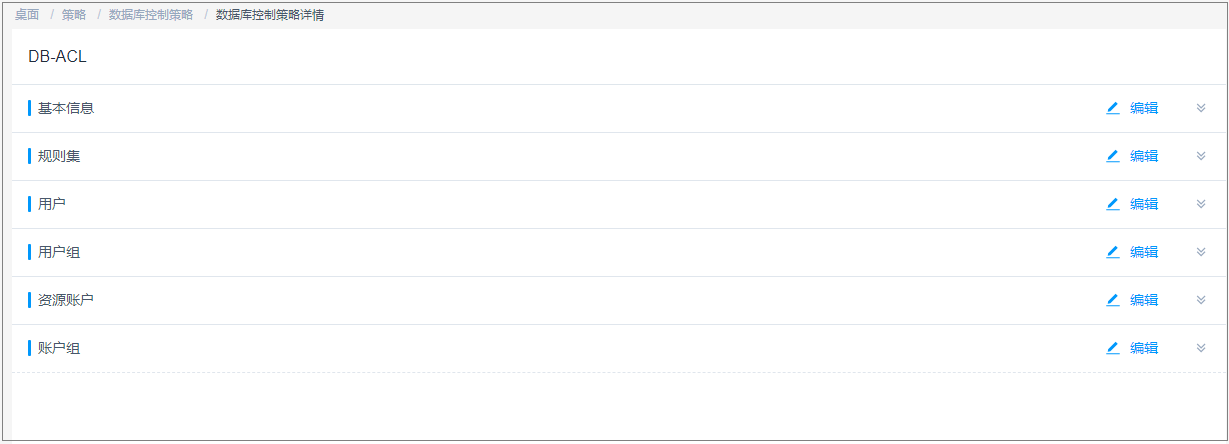Expand the 规则集 section chevron
This screenshot has height=444, width=1229.
pyautogui.click(x=1201, y=156)
